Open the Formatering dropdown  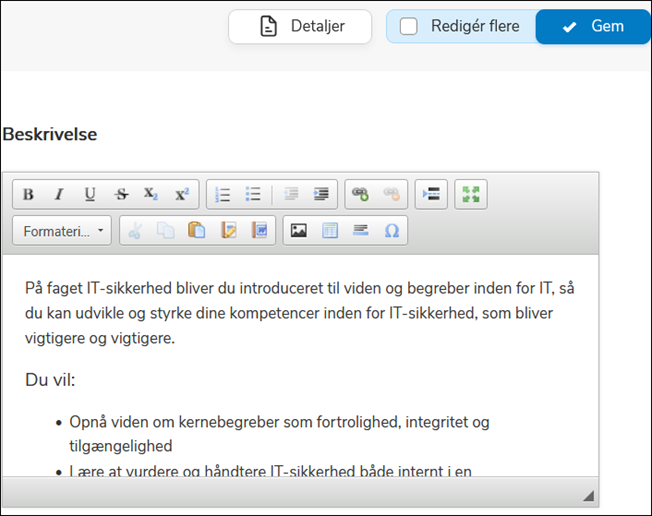[62, 231]
